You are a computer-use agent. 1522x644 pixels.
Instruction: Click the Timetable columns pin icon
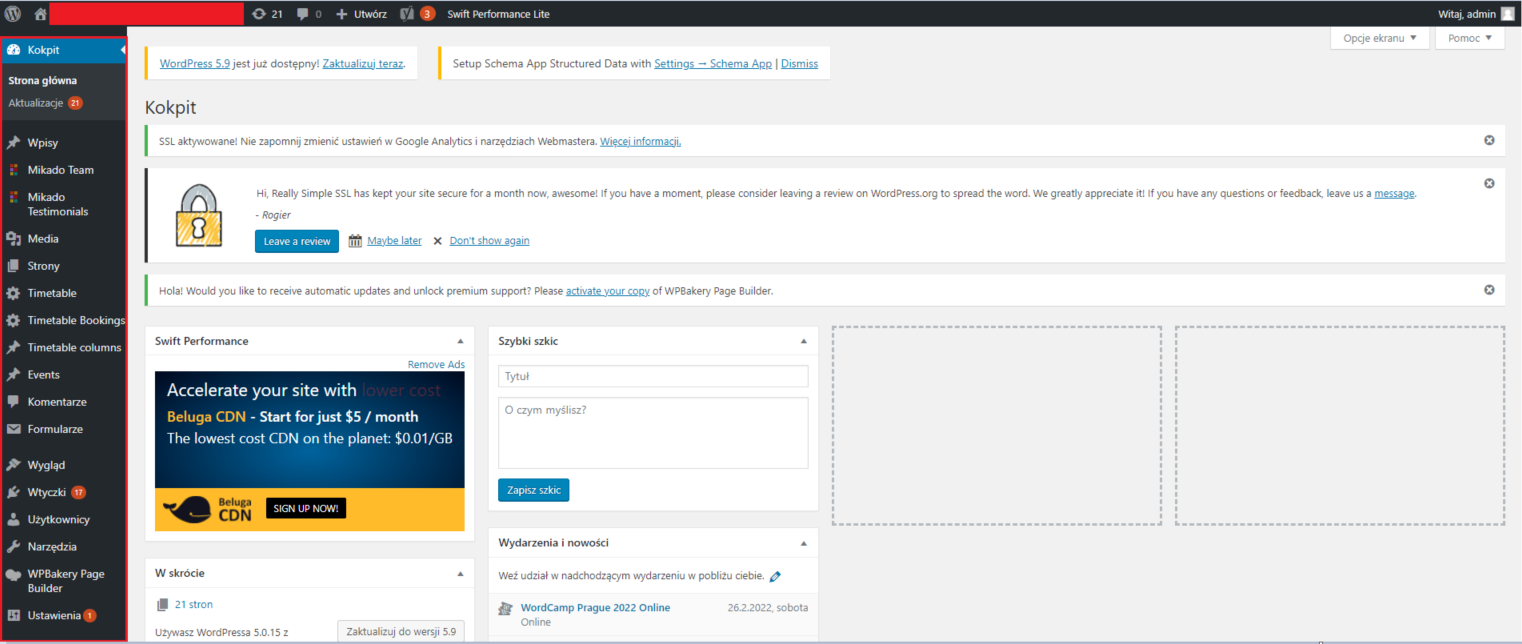13,348
